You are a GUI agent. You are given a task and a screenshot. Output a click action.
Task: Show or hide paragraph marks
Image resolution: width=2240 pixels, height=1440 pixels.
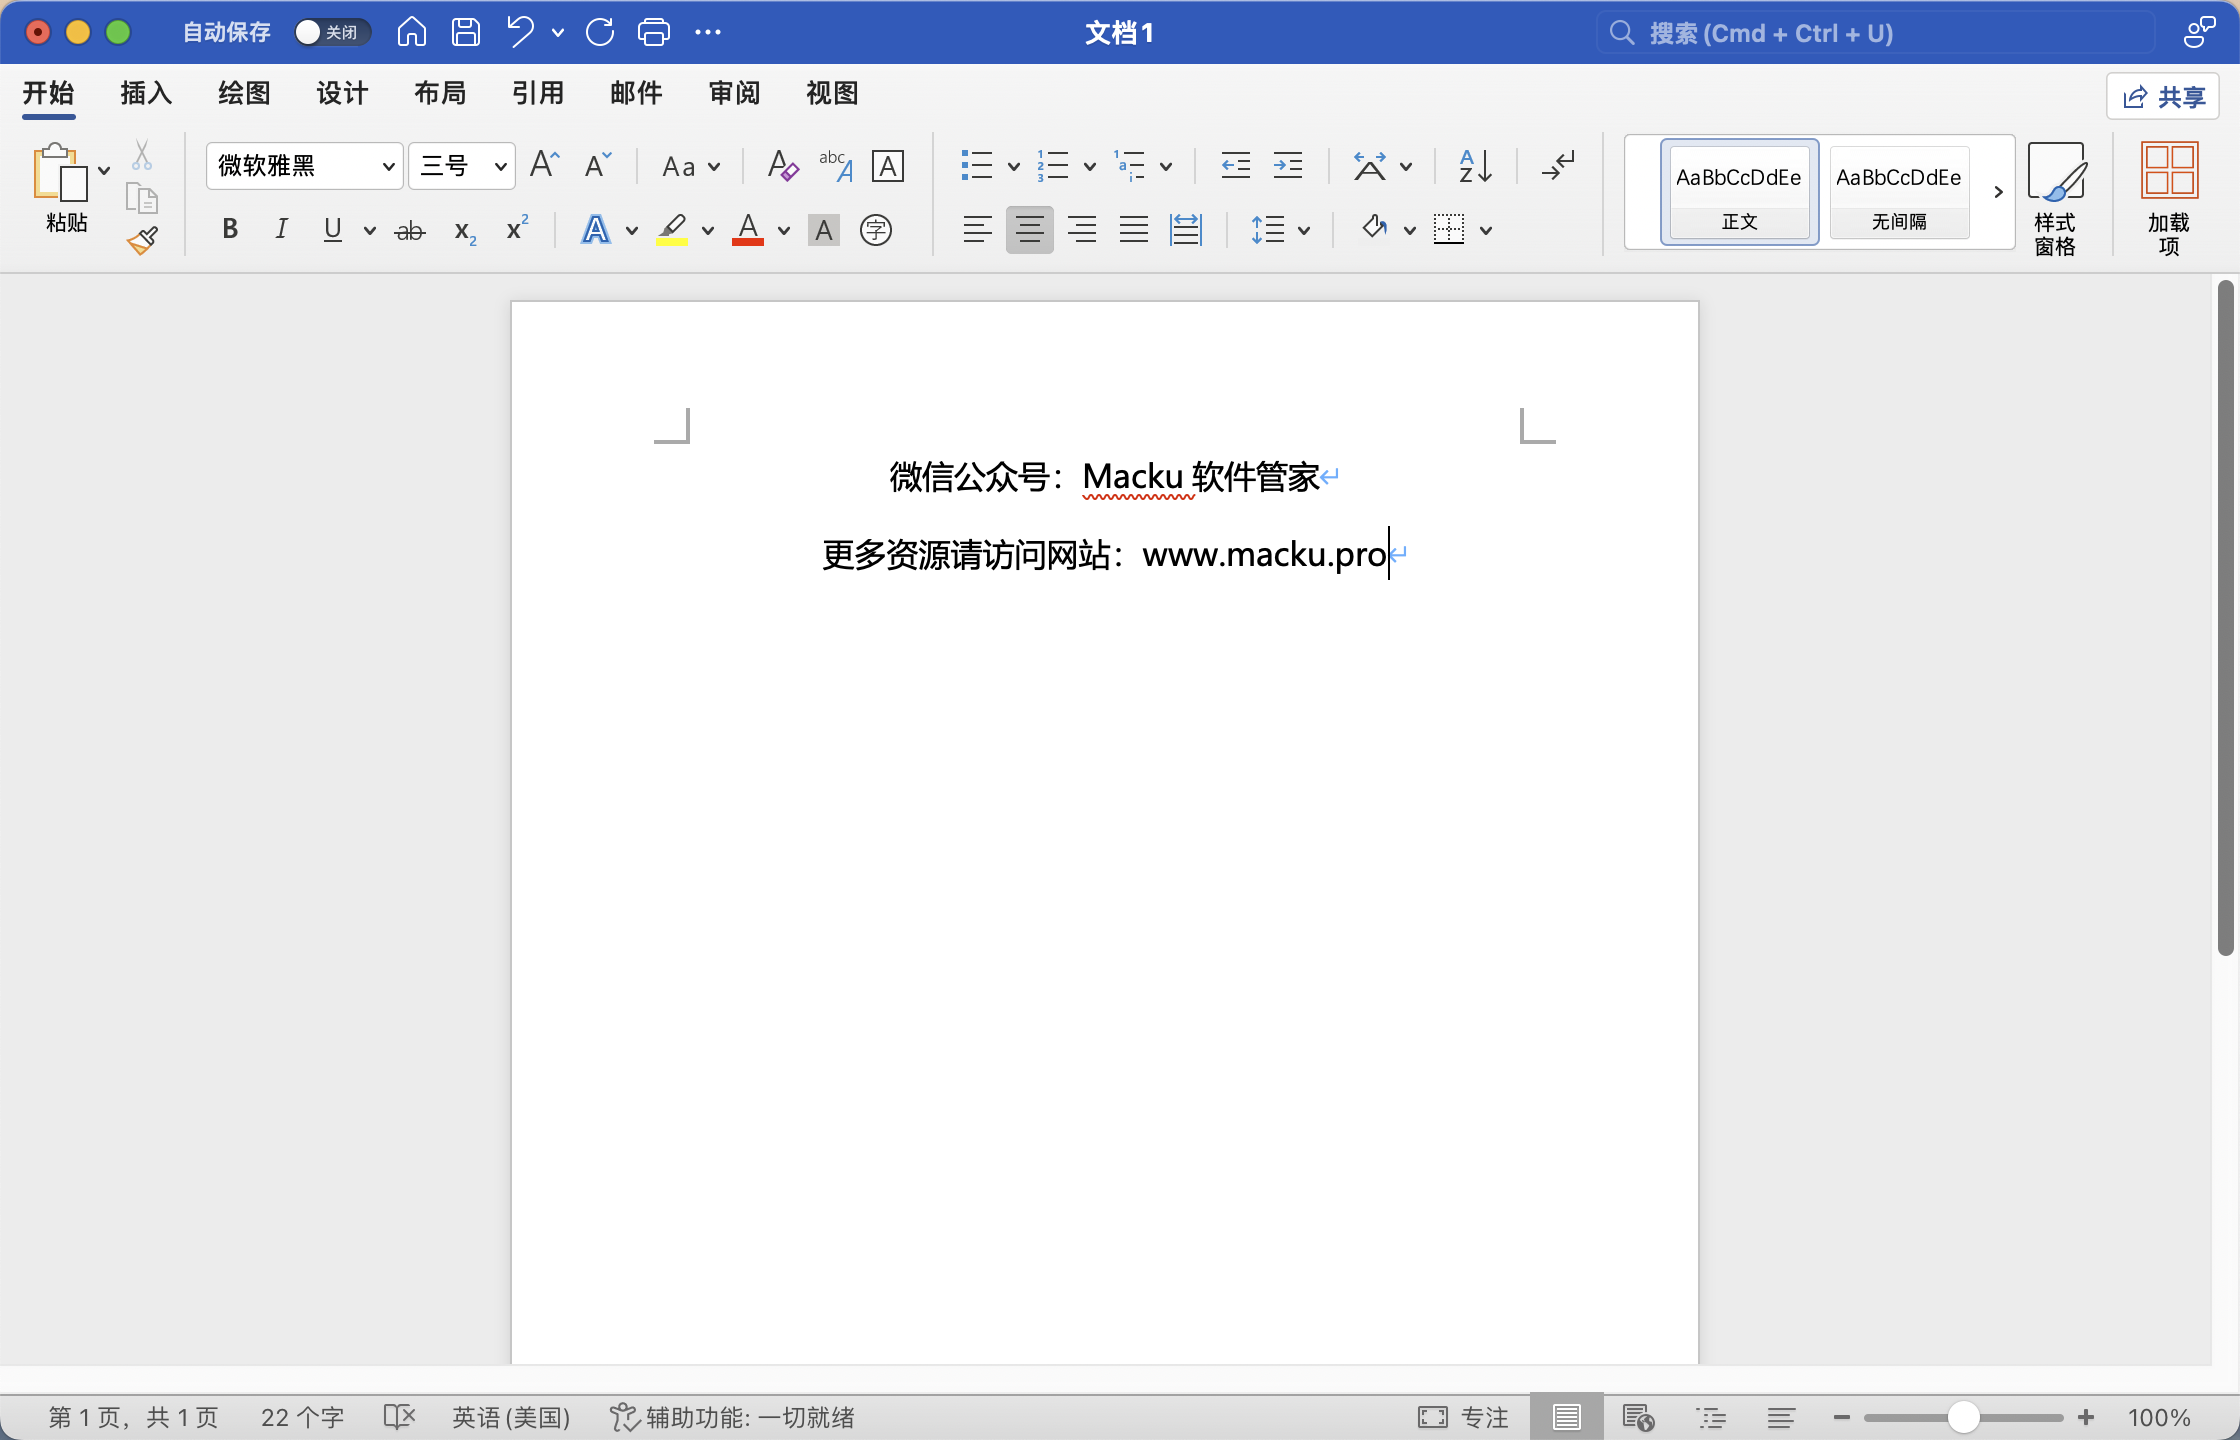(x=1558, y=165)
